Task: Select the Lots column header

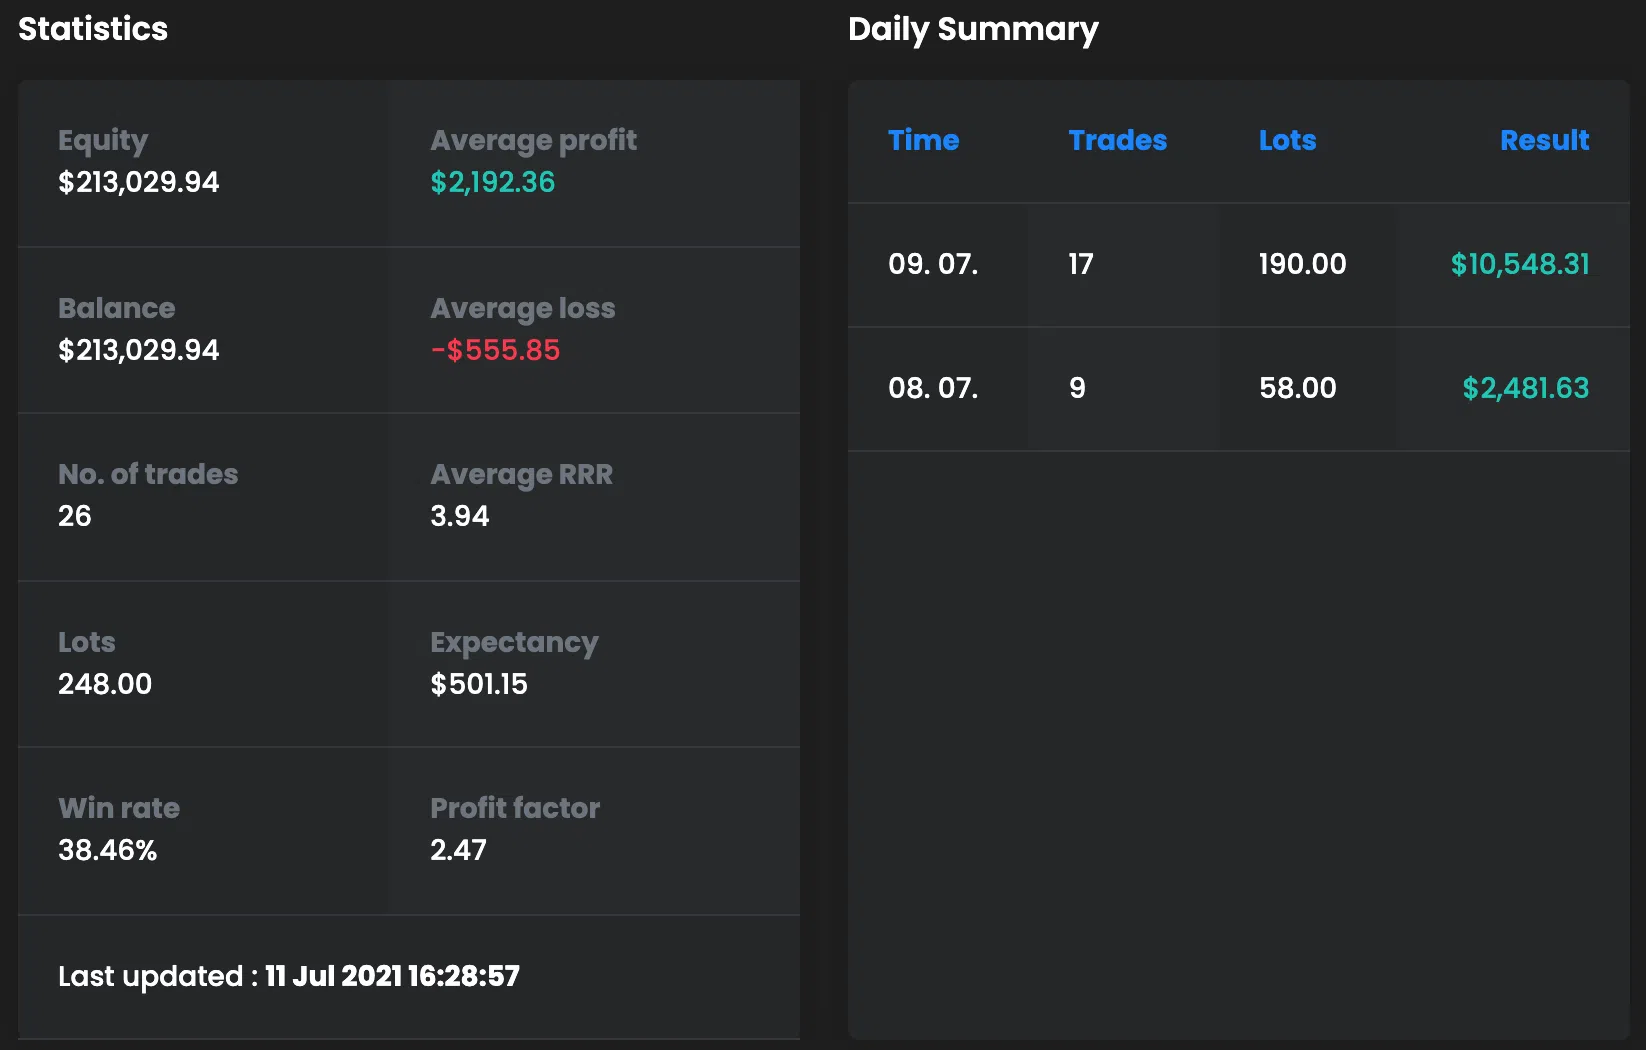Action: tap(1287, 141)
